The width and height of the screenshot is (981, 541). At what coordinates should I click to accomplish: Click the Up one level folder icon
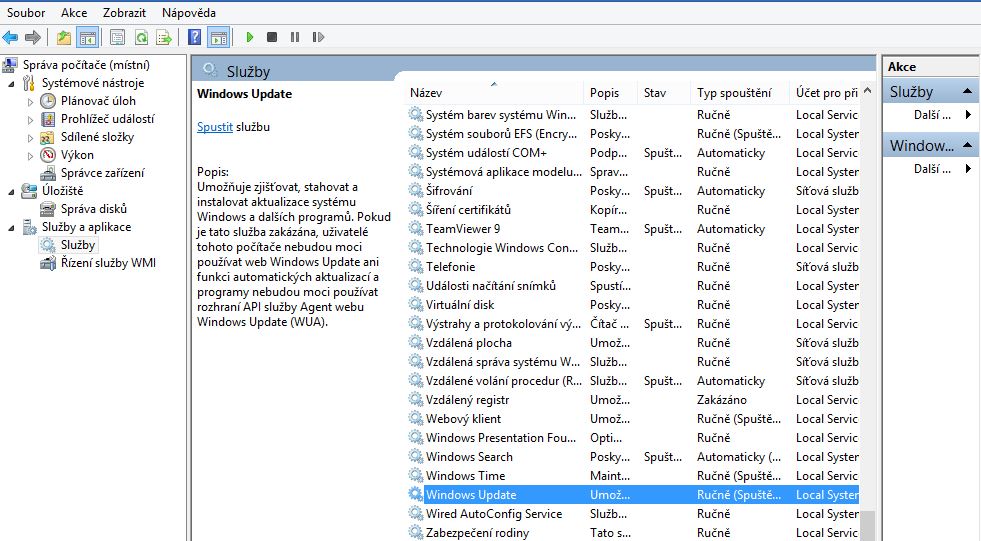coord(64,37)
